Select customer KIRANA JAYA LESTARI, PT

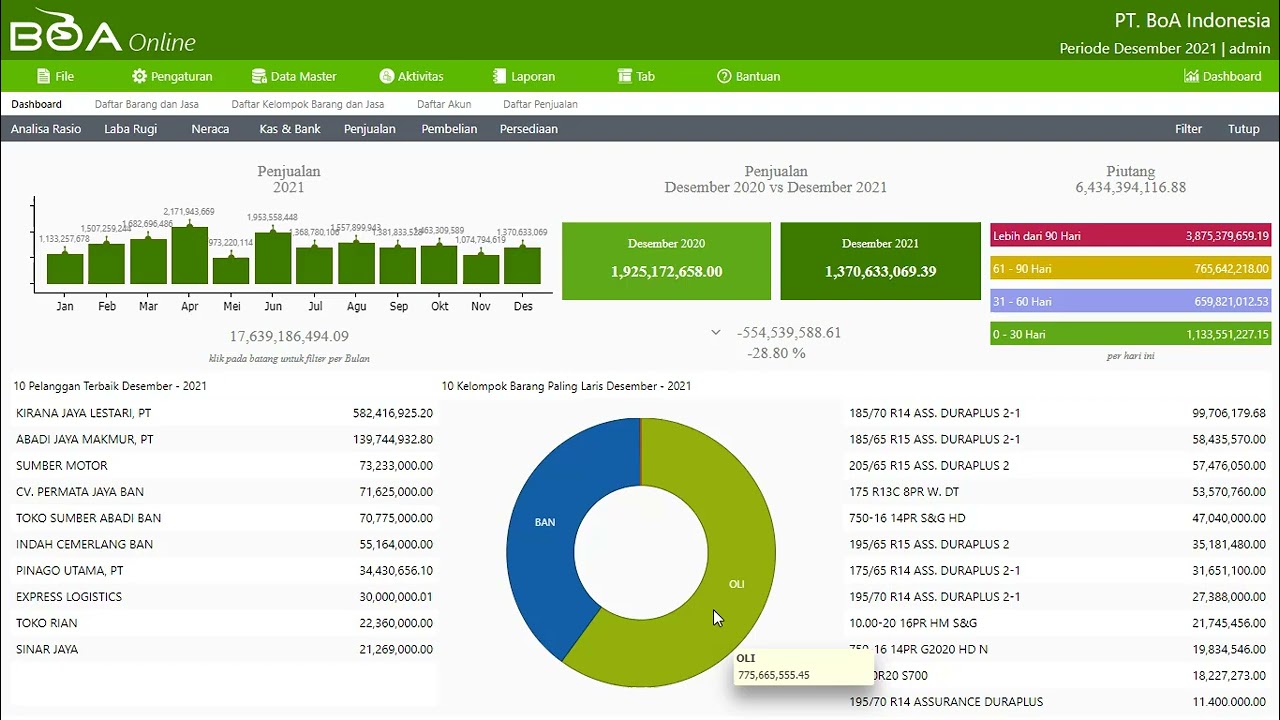tap(224, 413)
